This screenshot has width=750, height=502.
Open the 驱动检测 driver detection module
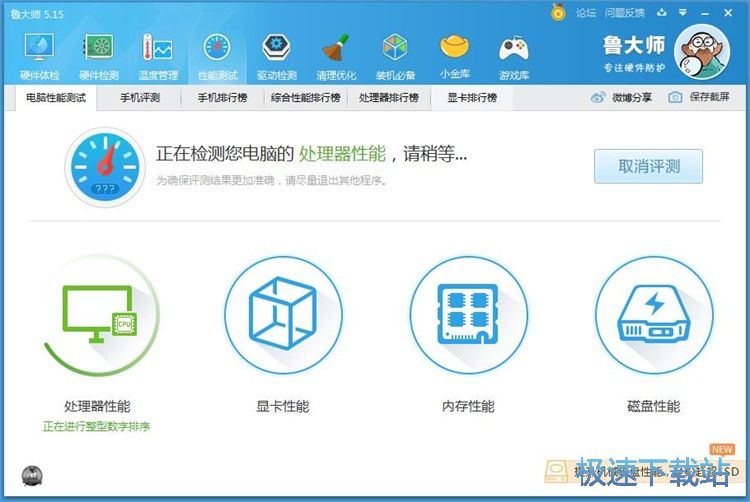coord(276,56)
